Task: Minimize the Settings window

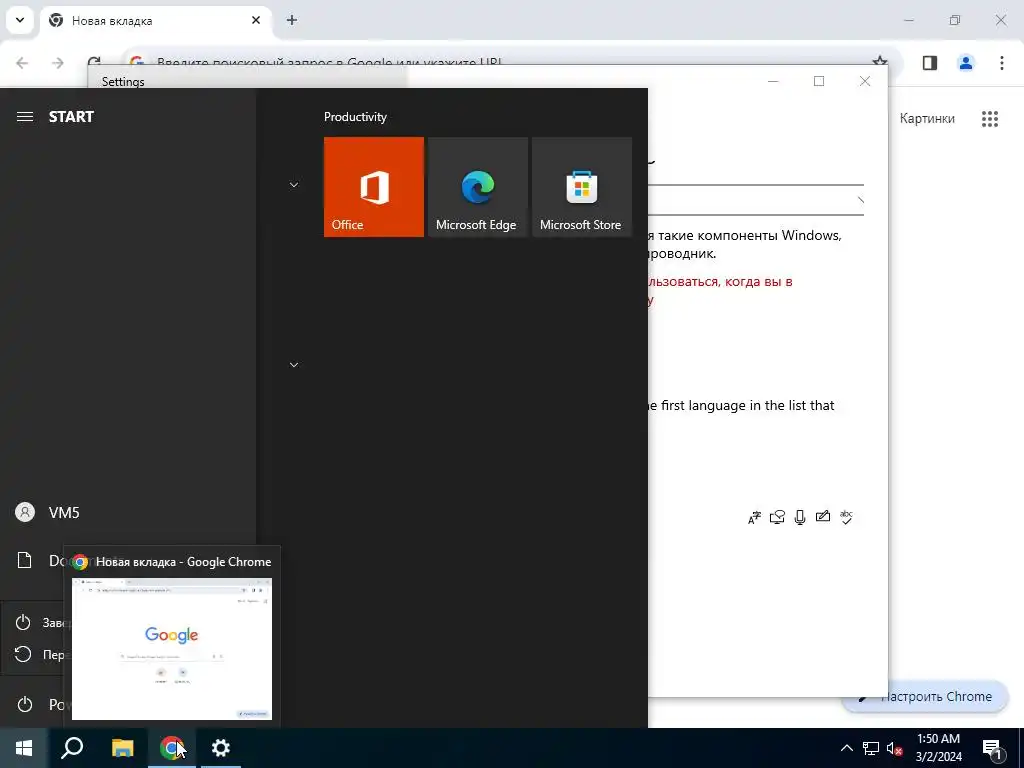Action: click(x=773, y=81)
